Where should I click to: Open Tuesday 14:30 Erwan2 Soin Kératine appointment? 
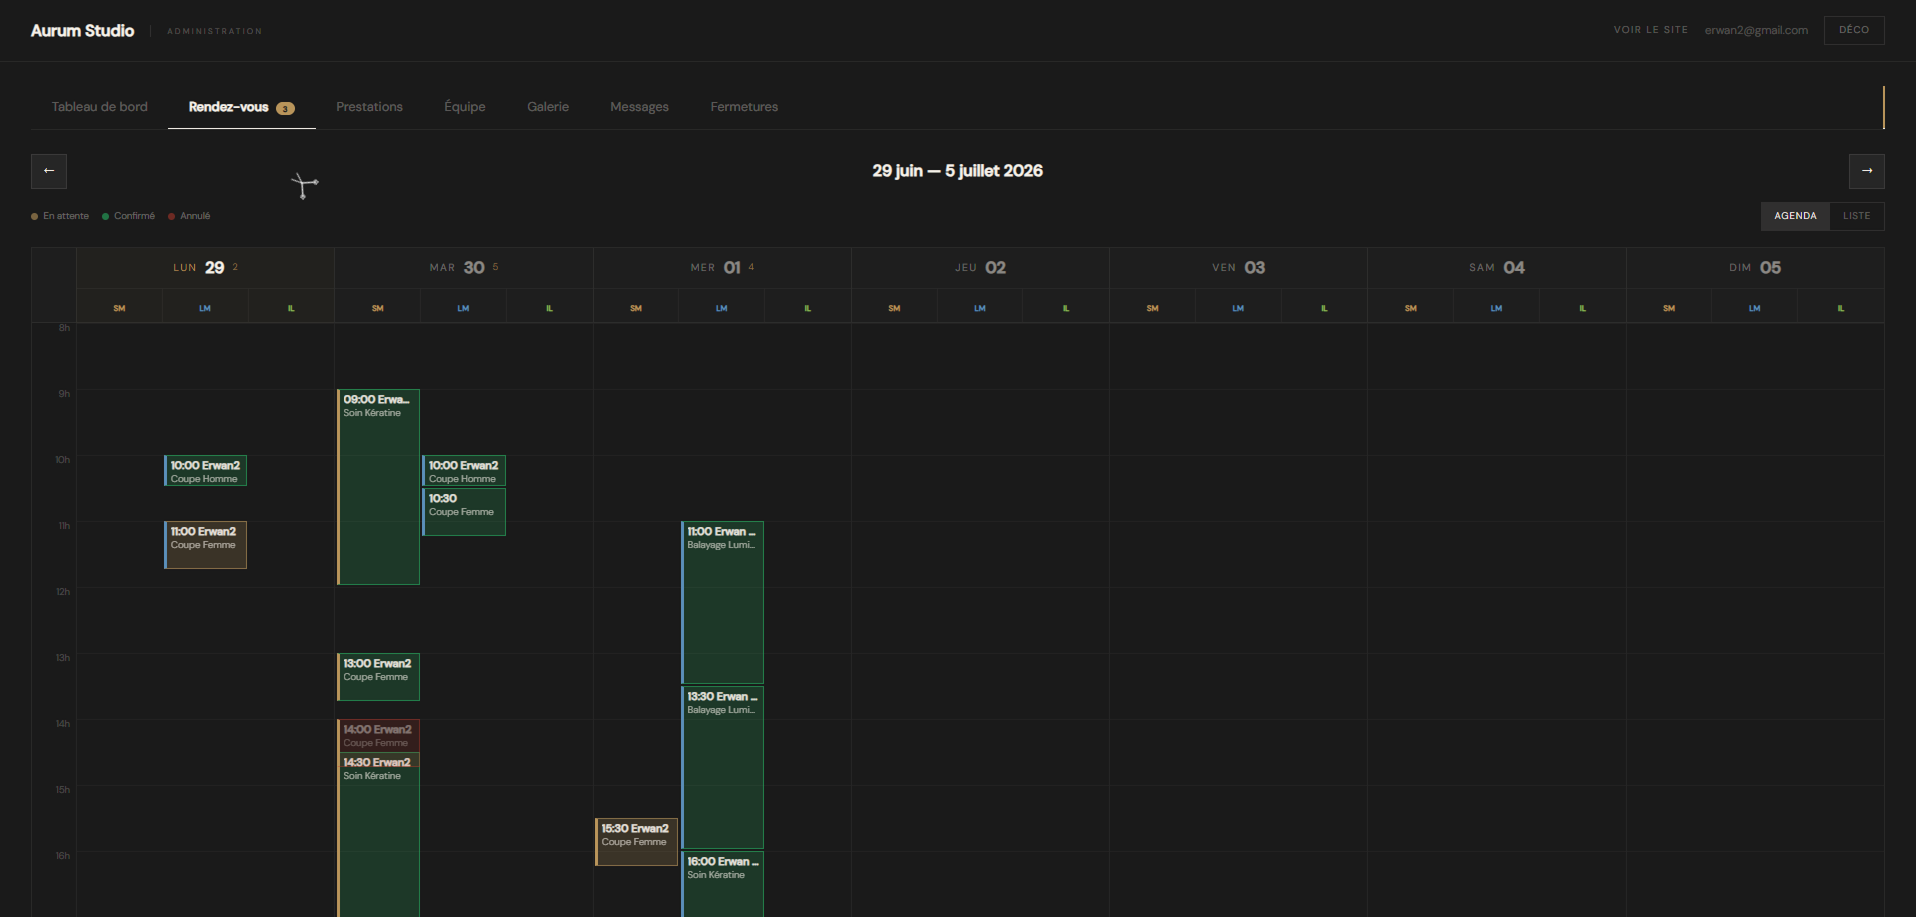(378, 834)
